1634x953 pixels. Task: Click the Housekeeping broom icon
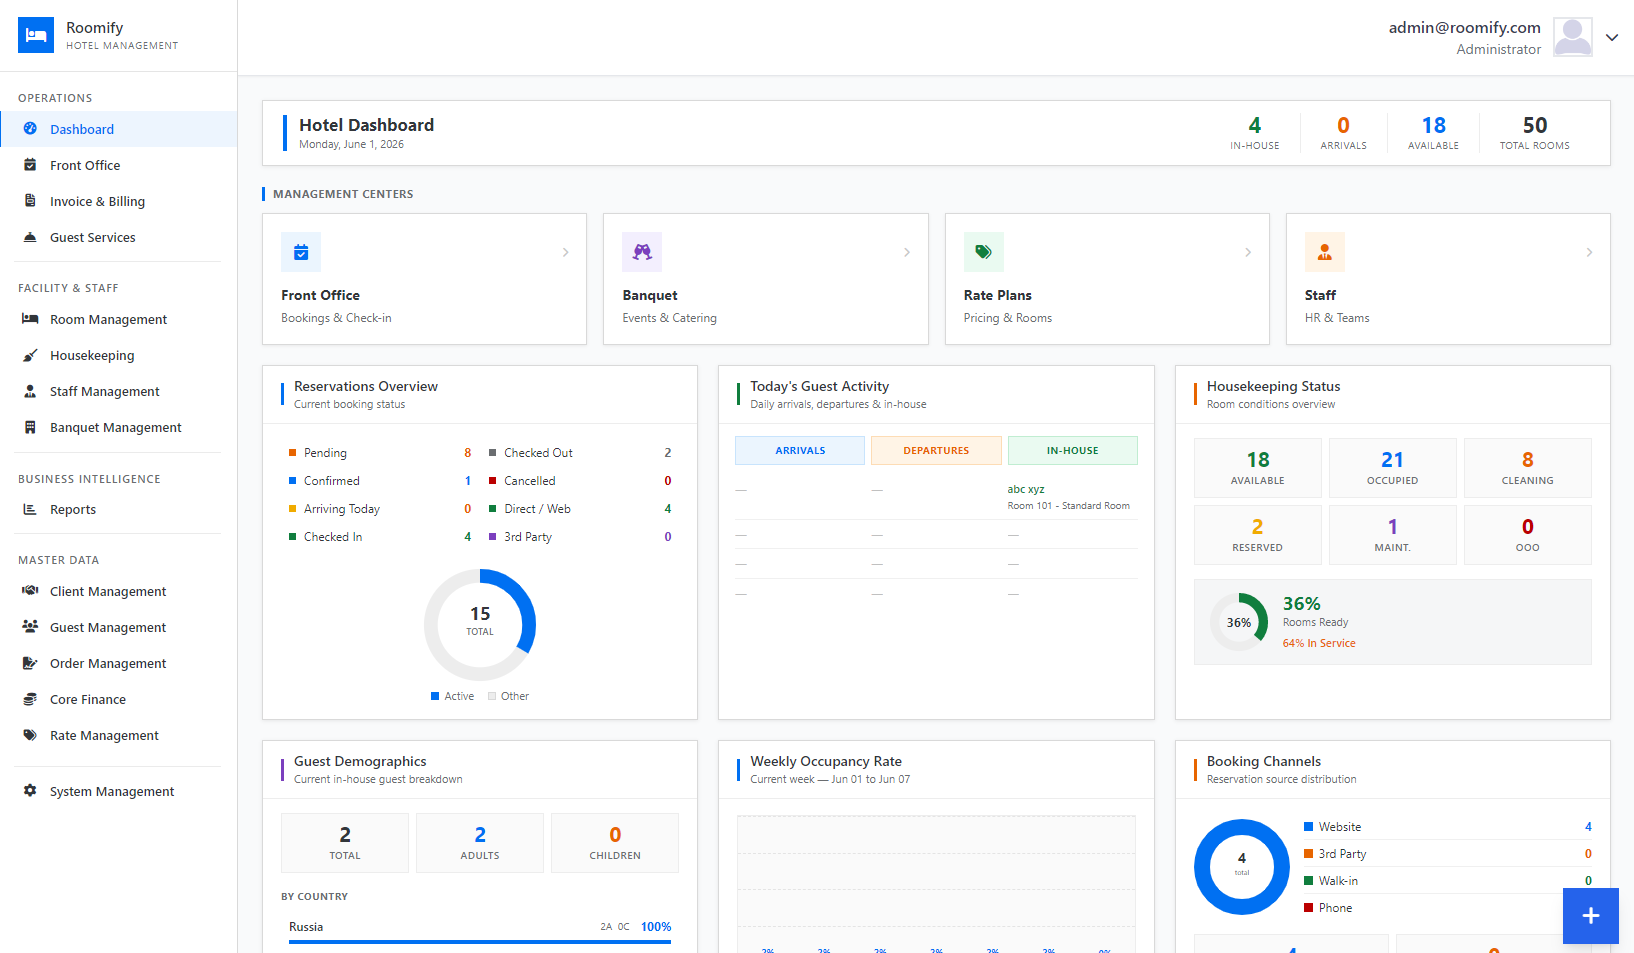pos(30,355)
